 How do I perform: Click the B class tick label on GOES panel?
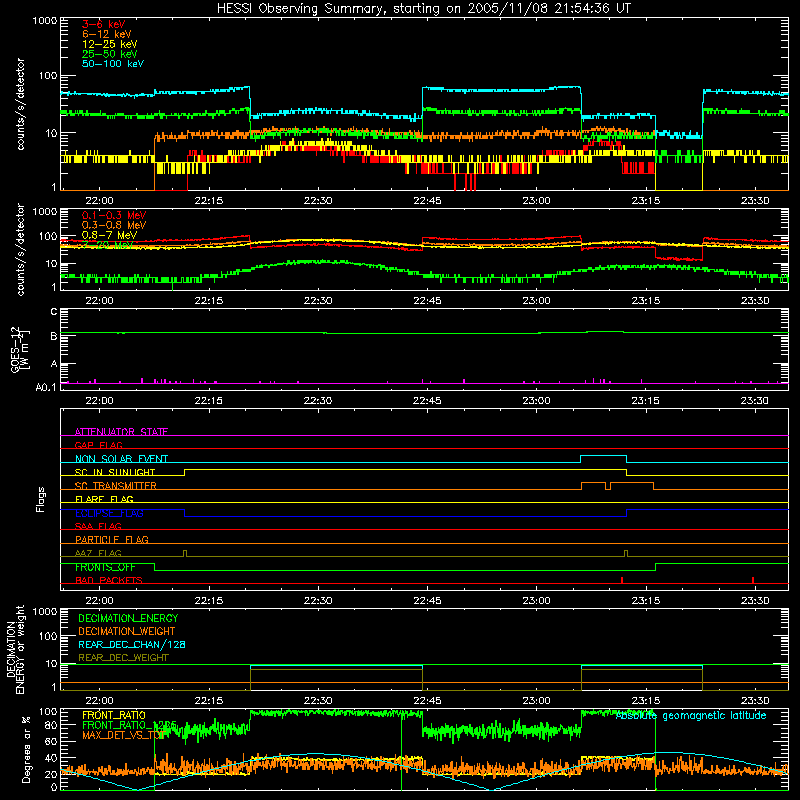click(54, 336)
